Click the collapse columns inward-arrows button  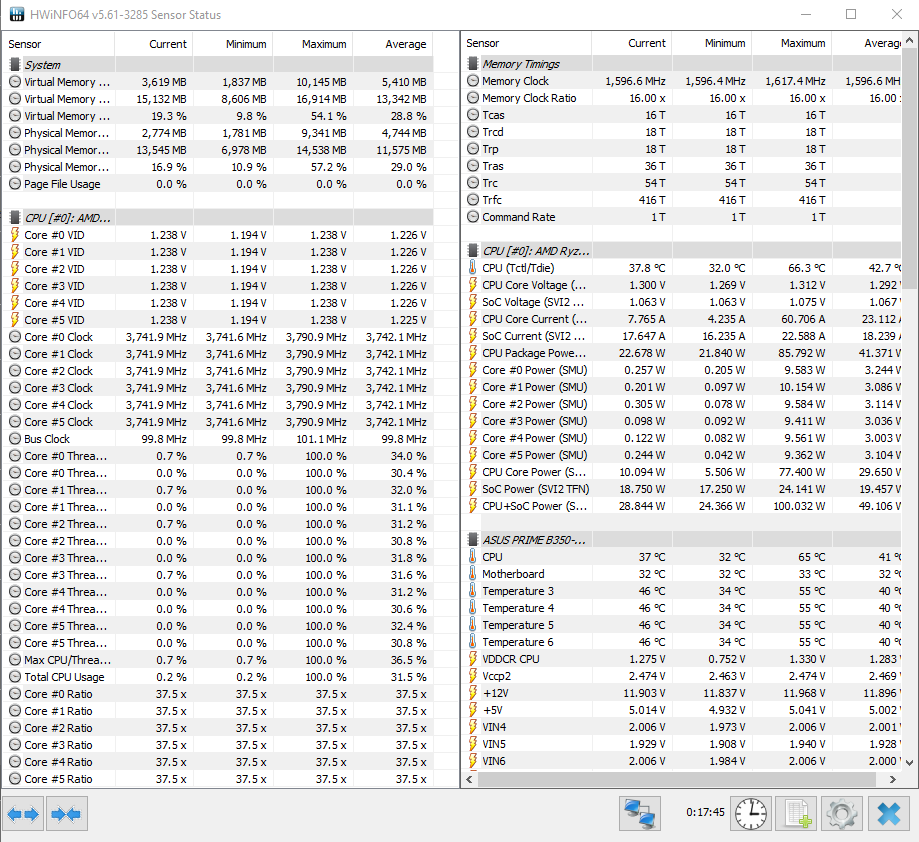[66, 813]
